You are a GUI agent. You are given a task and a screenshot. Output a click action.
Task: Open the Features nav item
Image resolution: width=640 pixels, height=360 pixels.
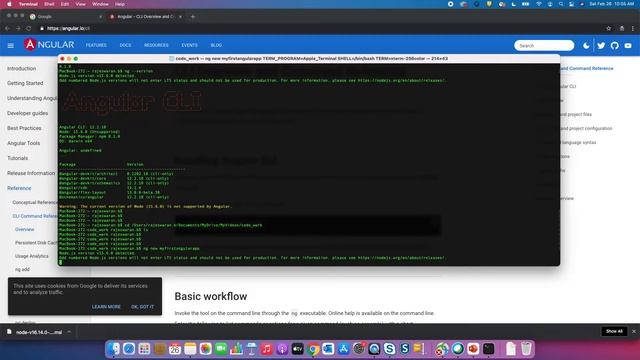pos(96,45)
